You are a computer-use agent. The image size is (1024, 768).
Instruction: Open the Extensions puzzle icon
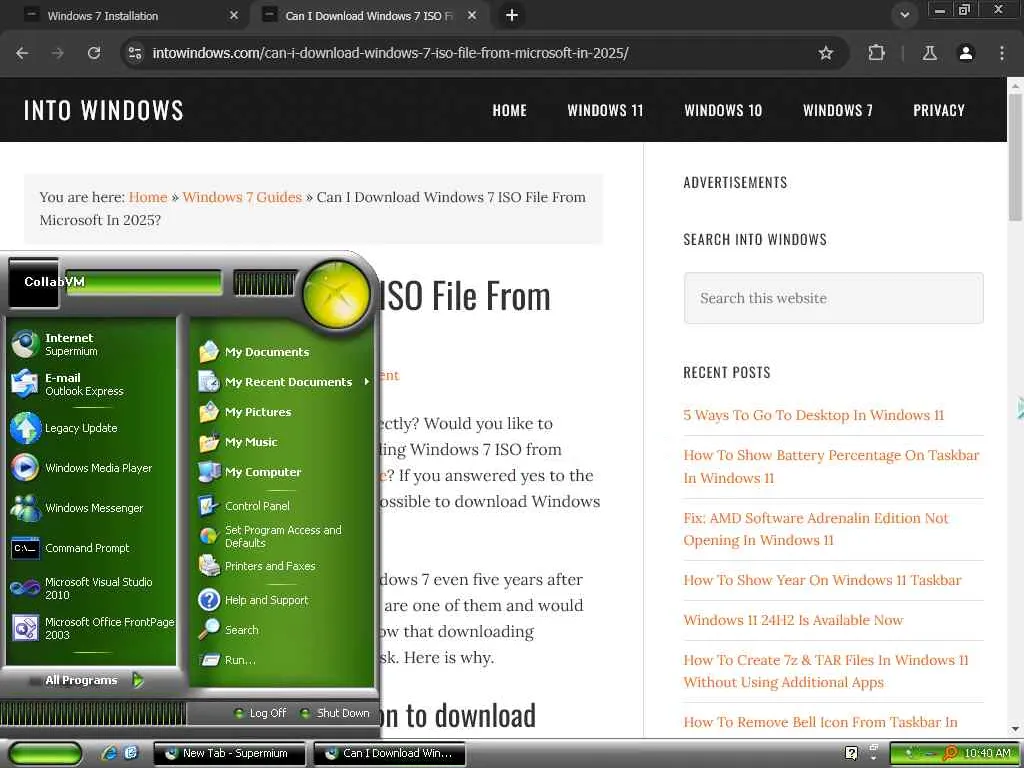[x=876, y=53]
